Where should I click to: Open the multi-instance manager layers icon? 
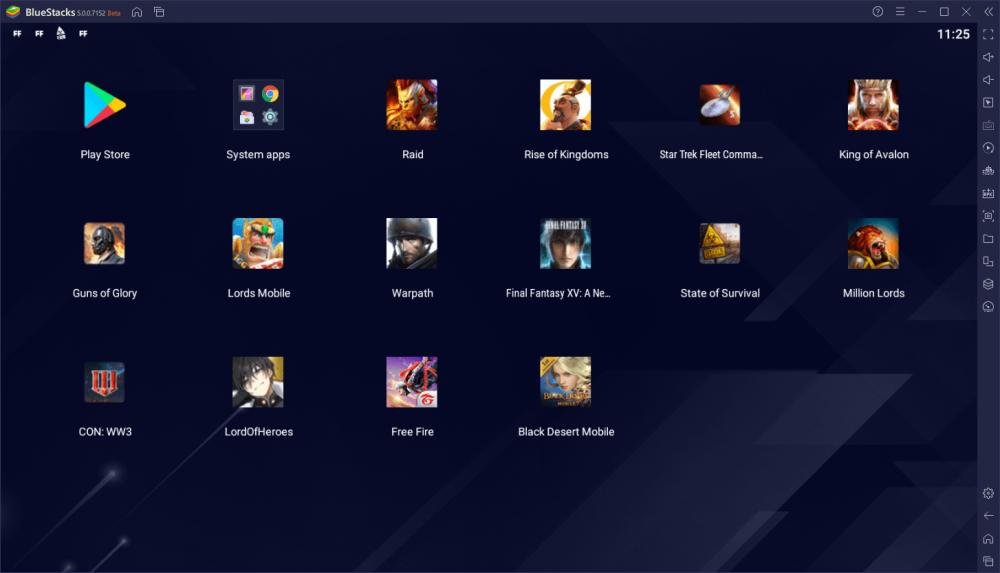click(988, 284)
